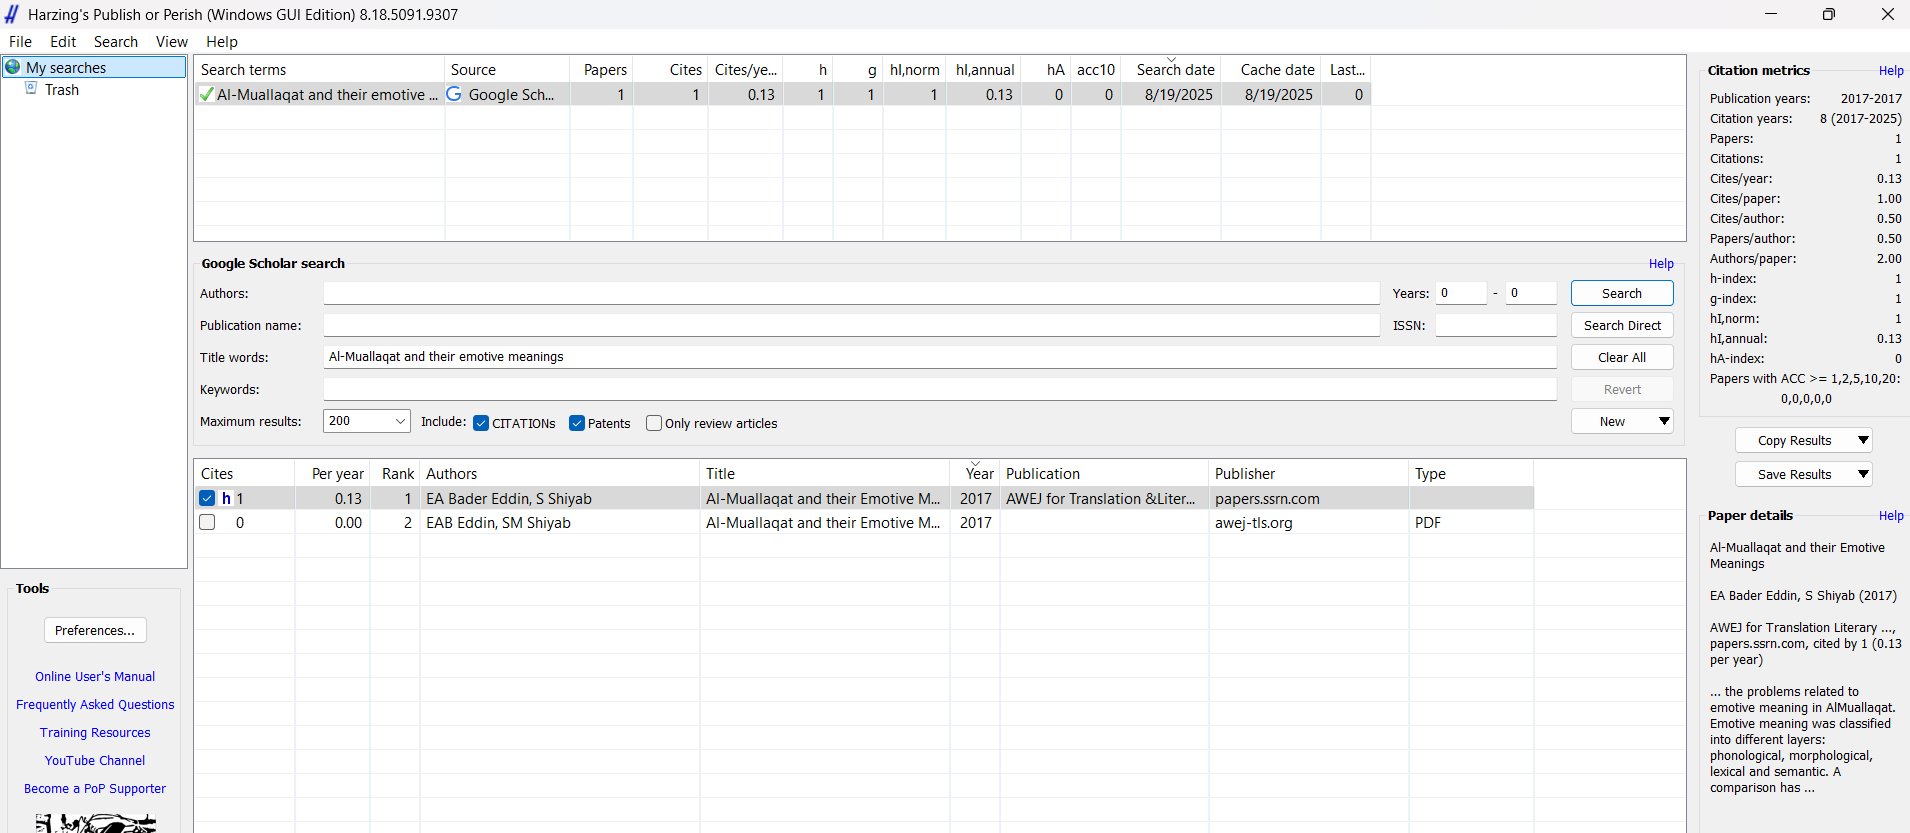Click the Search button
The width and height of the screenshot is (1910, 833).
[1622, 293]
